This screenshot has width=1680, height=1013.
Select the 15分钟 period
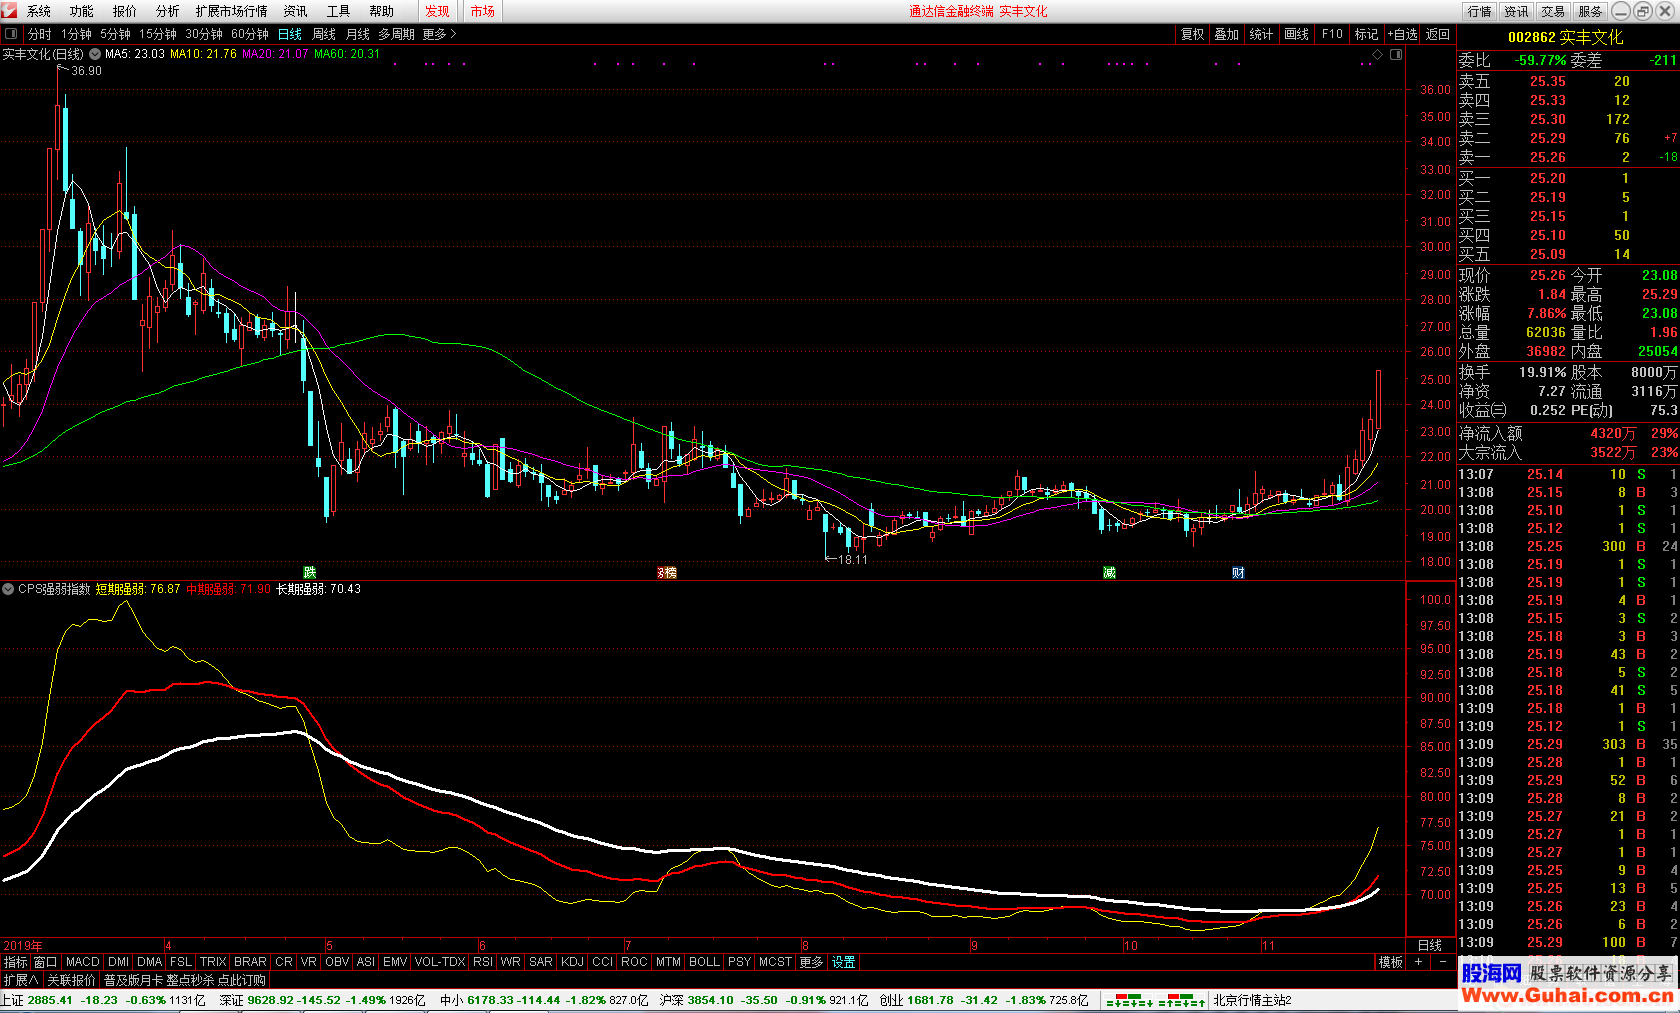tap(158, 34)
